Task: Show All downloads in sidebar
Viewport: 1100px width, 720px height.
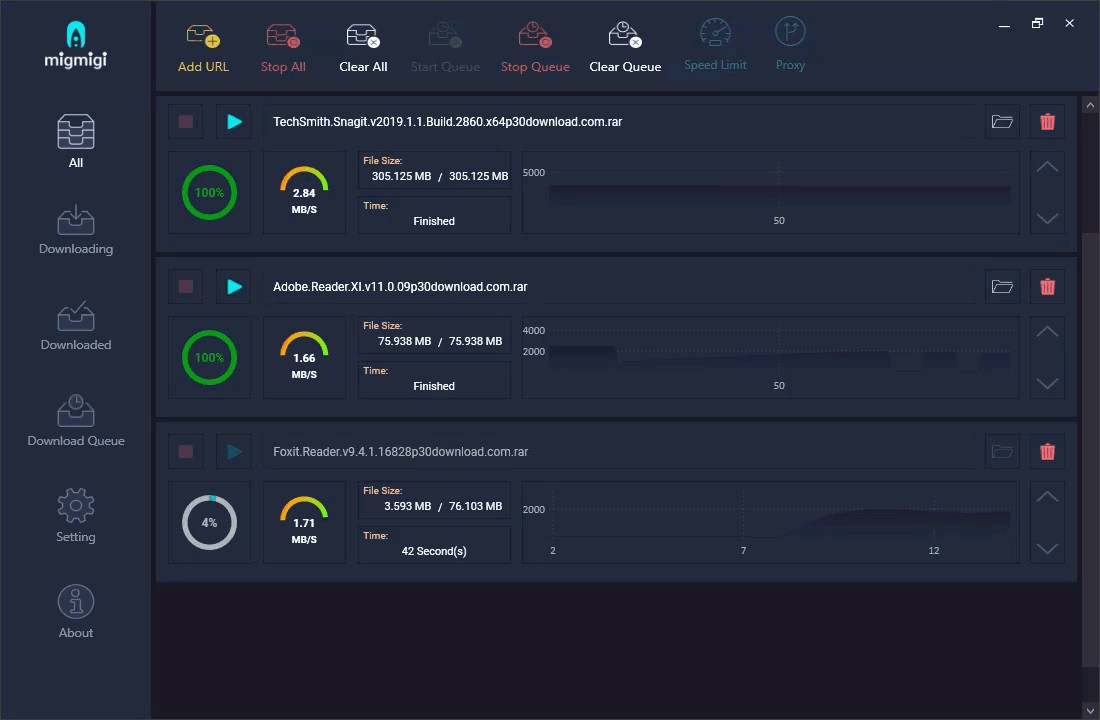Action: [x=76, y=141]
